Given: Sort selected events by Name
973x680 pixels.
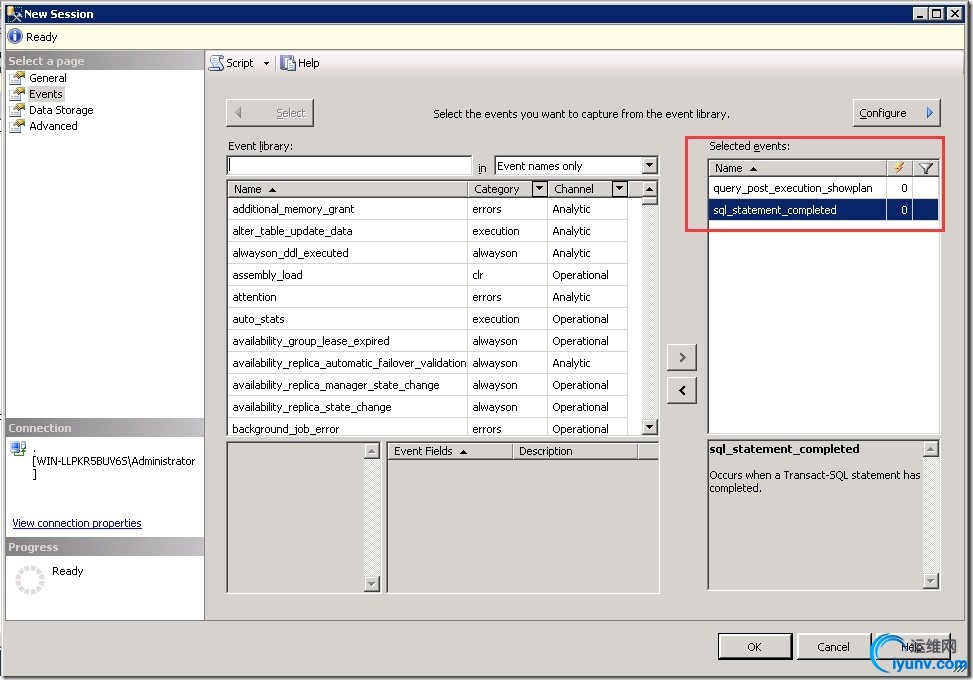Looking at the screenshot, I should (x=797, y=168).
